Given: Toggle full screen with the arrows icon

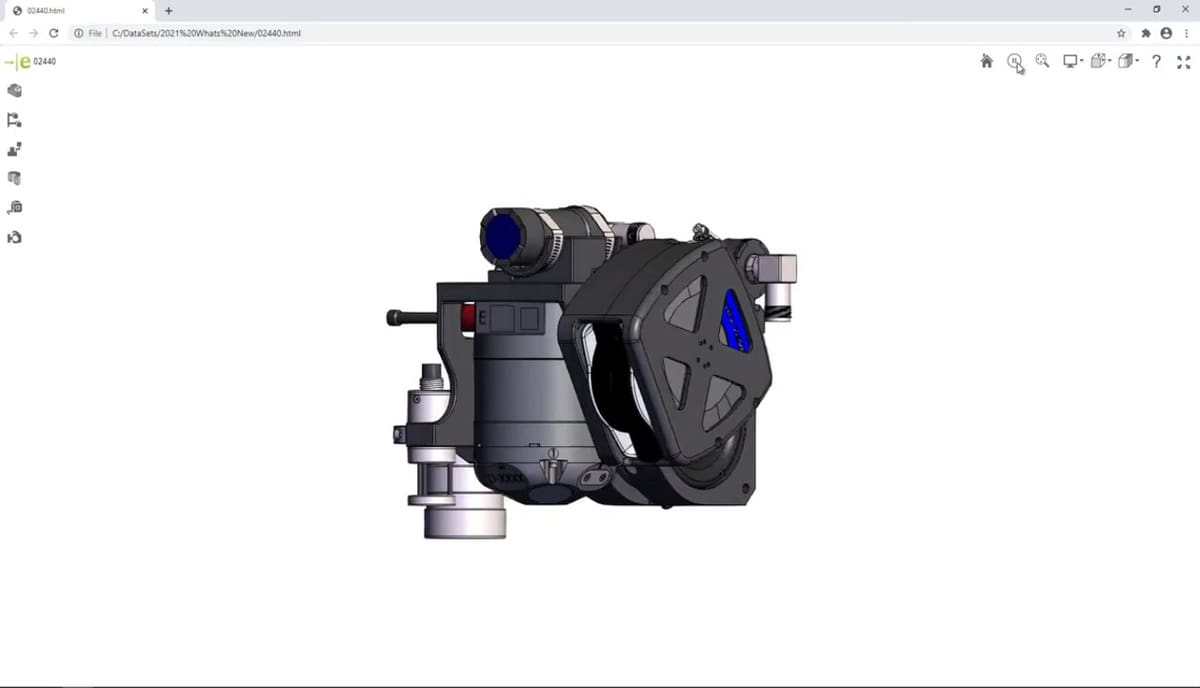Looking at the screenshot, I should 1184,62.
